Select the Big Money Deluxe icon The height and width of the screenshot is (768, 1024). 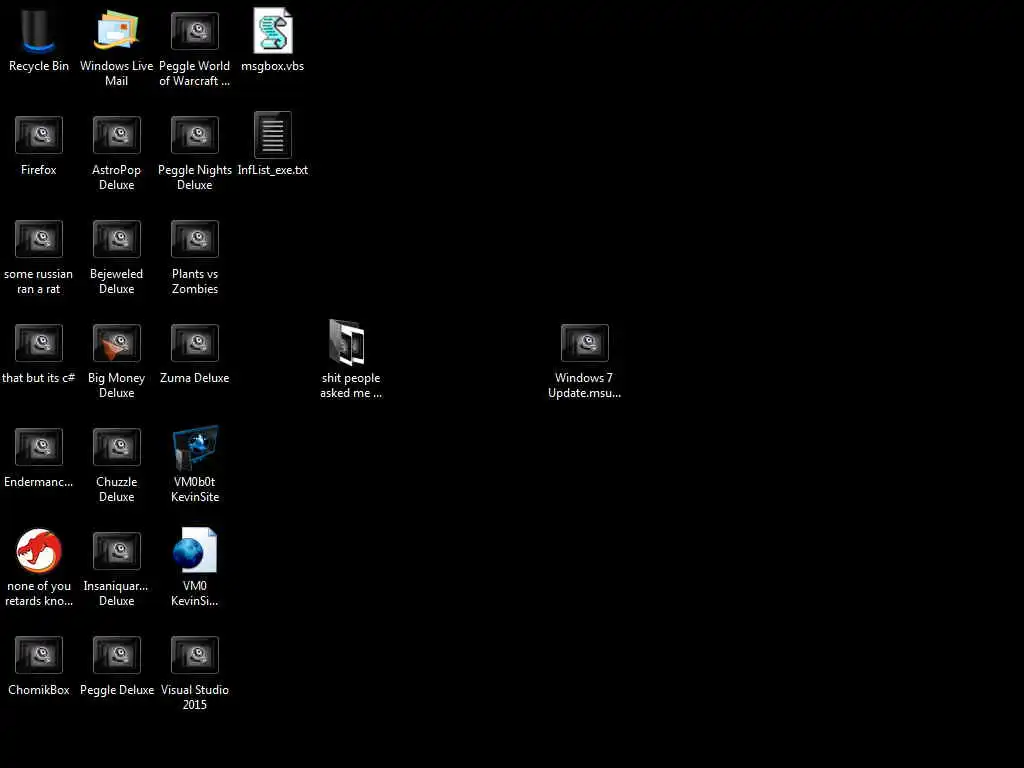pos(116,342)
